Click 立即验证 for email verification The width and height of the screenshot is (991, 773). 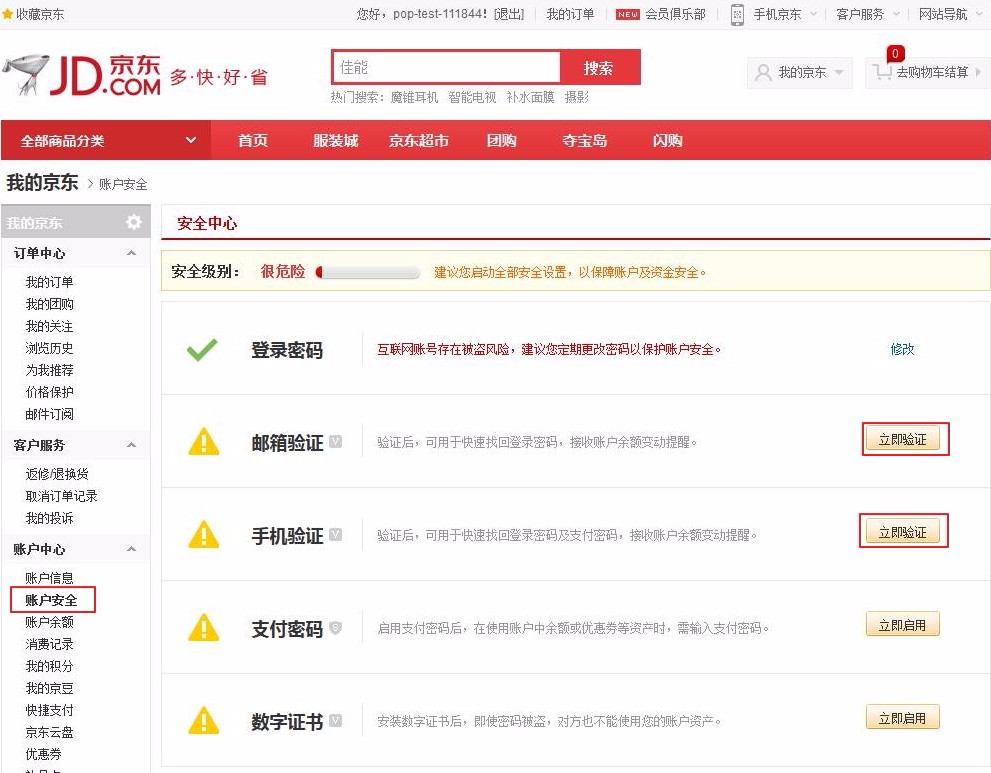pos(903,438)
